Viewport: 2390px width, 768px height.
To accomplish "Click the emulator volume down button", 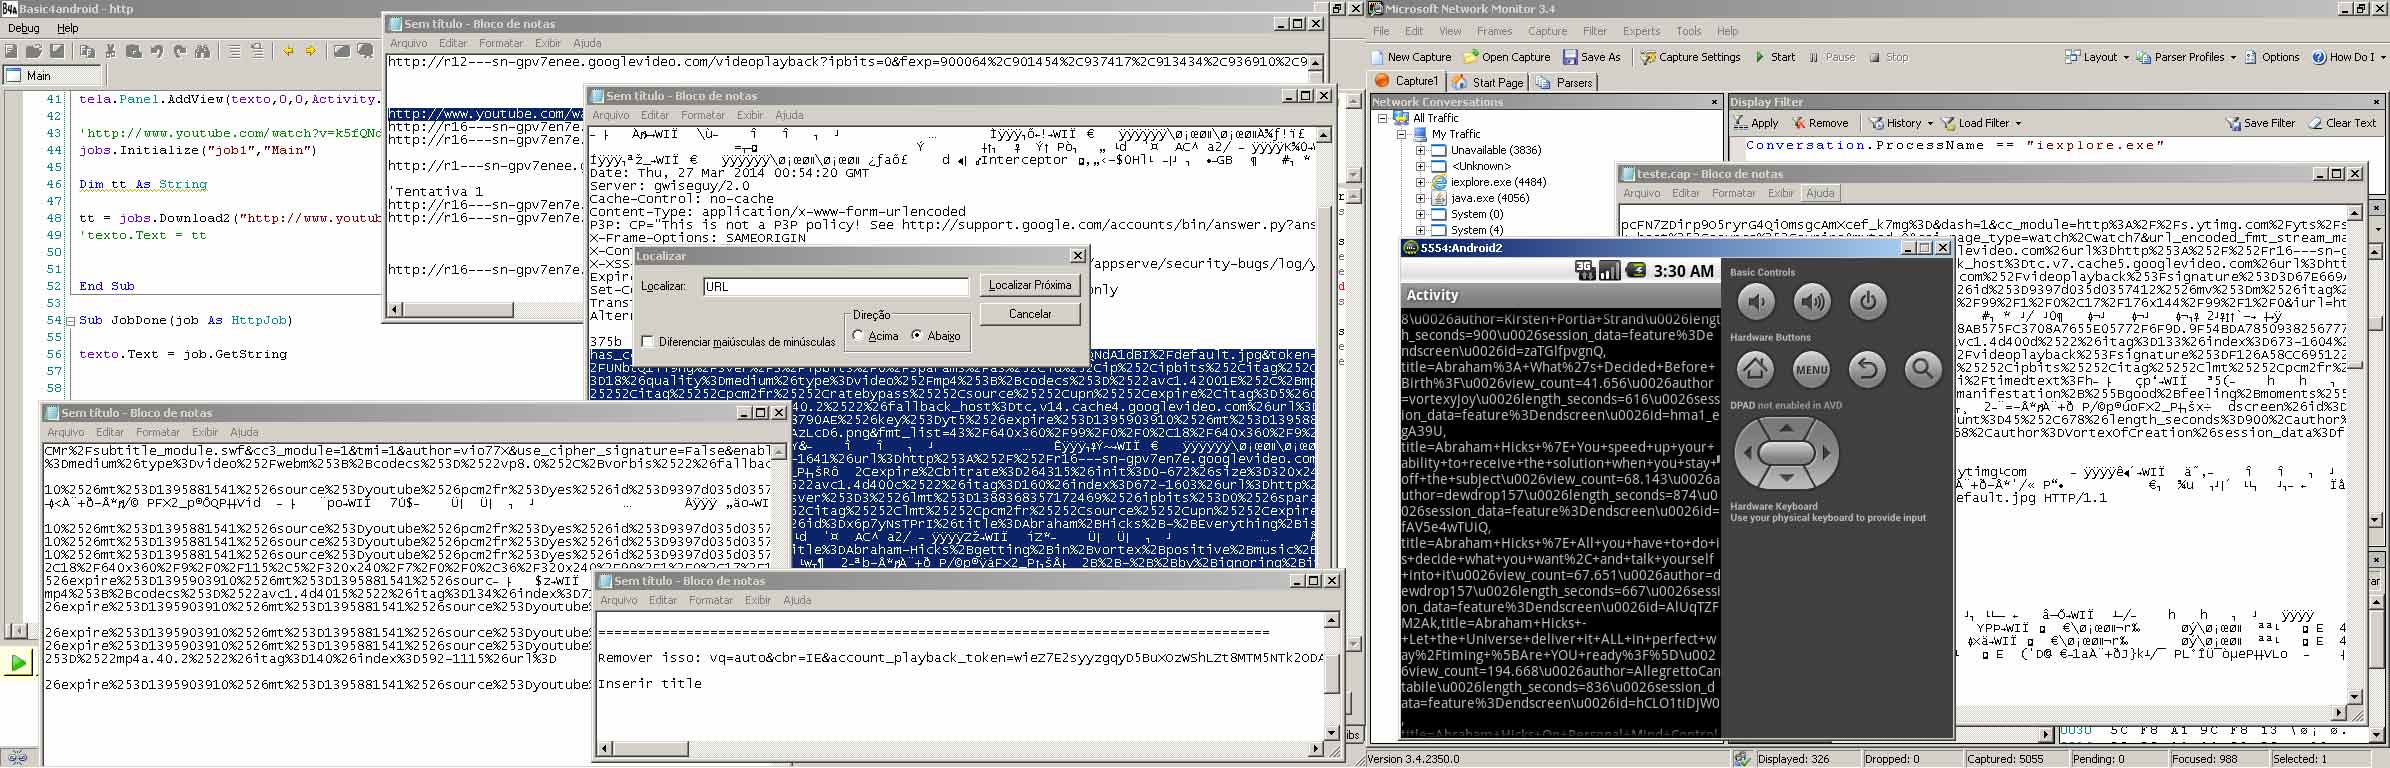I will 1756,301.
